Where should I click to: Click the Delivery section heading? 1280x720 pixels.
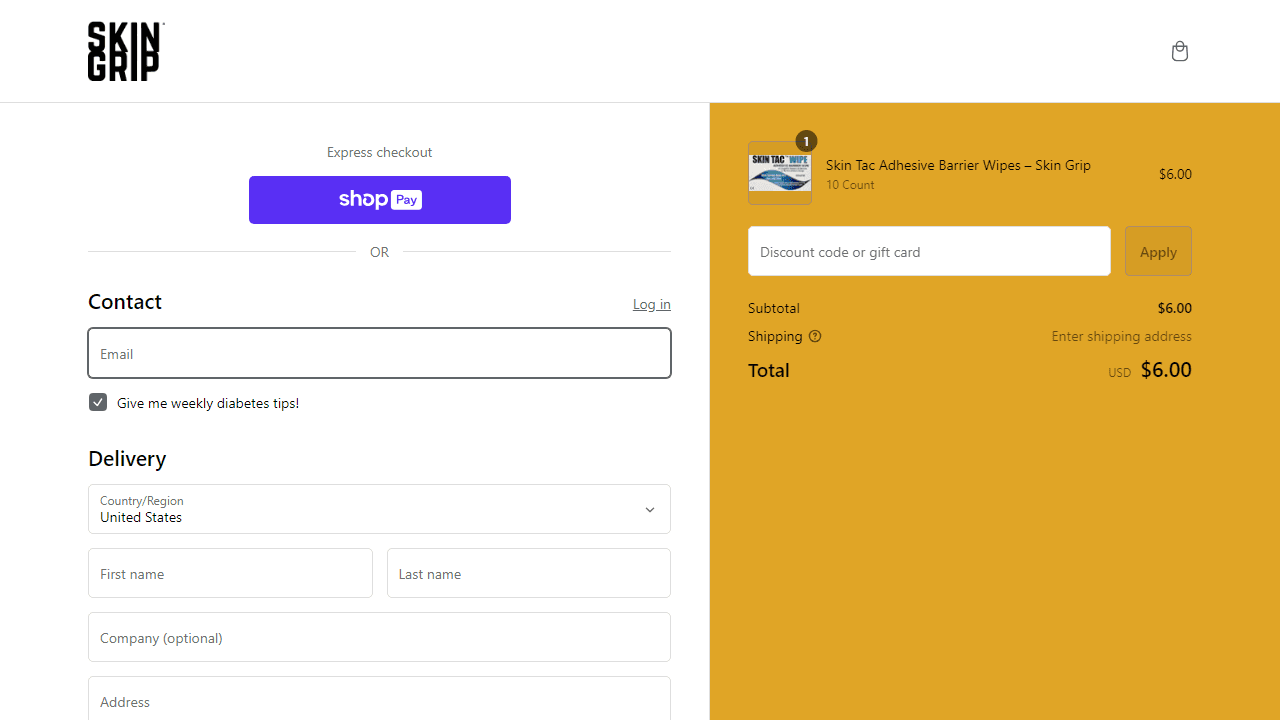[x=127, y=458]
